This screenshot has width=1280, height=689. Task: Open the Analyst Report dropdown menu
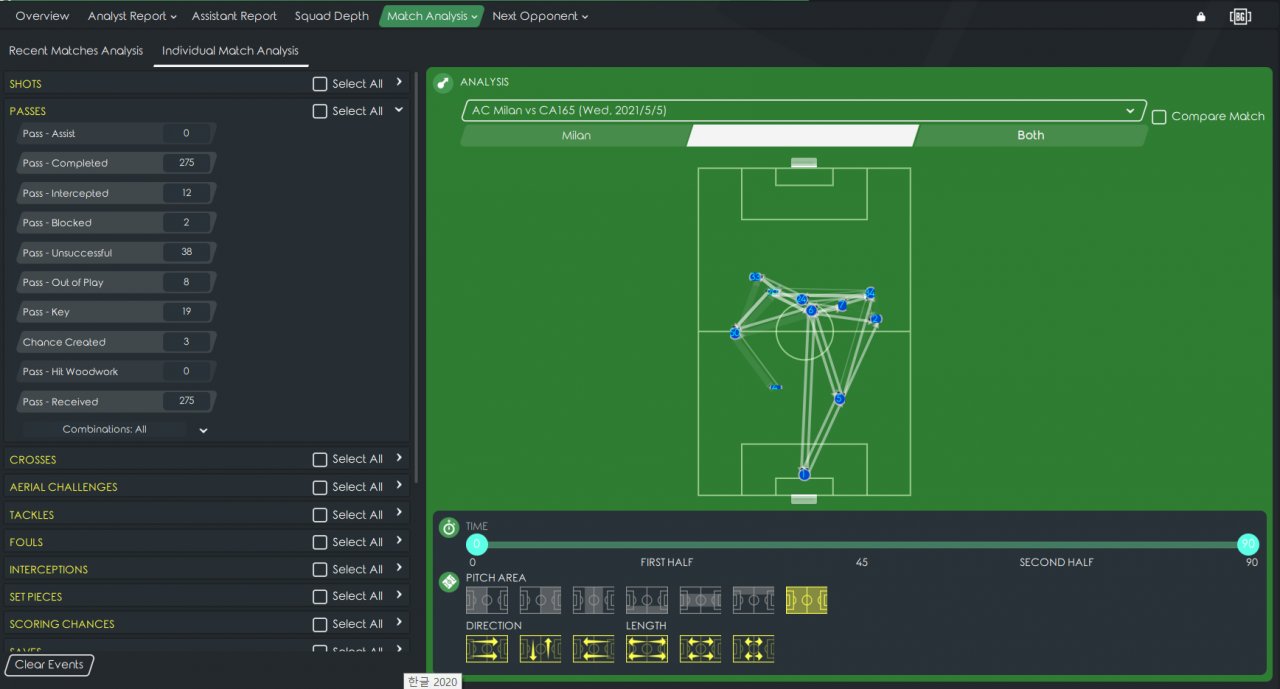(x=131, y=16)
